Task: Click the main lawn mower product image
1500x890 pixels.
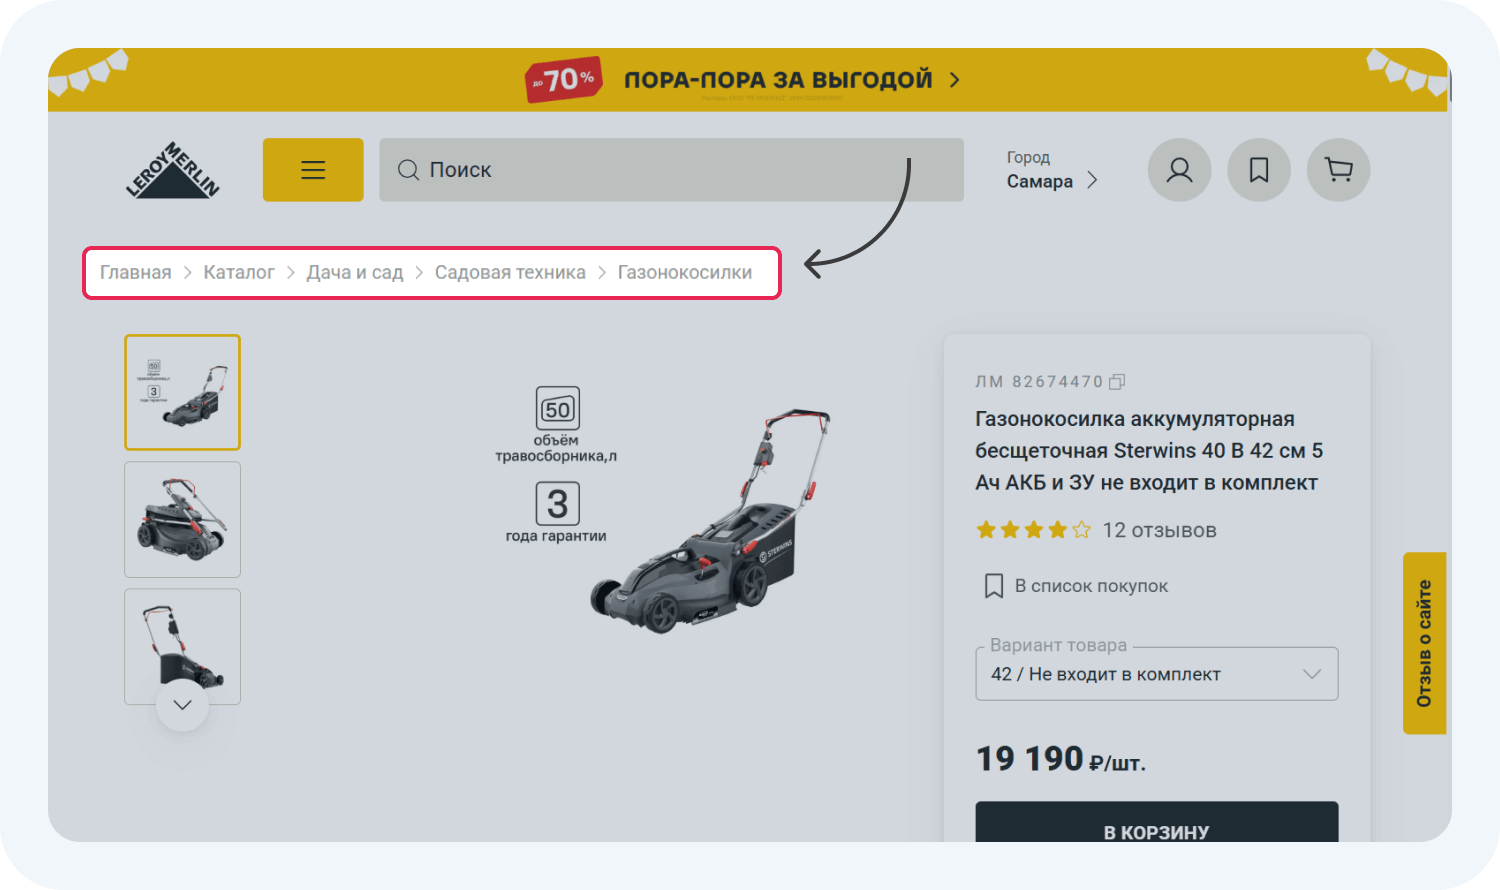Action: point(712,521)
